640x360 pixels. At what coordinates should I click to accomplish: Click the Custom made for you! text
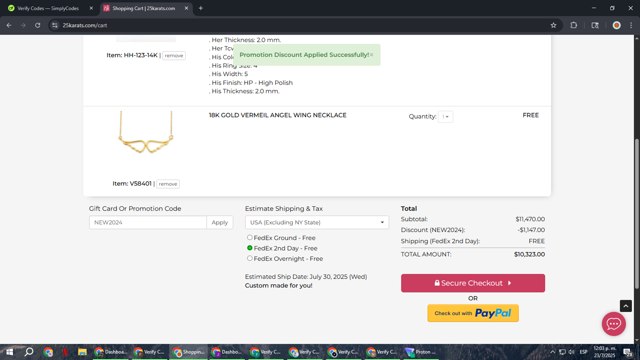coord(278,285)
